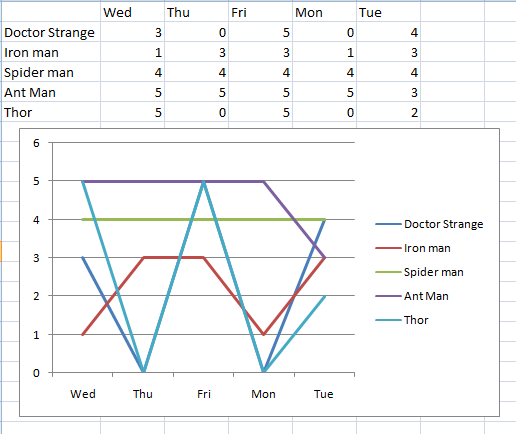
Task: Select the Spider man legend entry
Action: [x=419, y=272]
